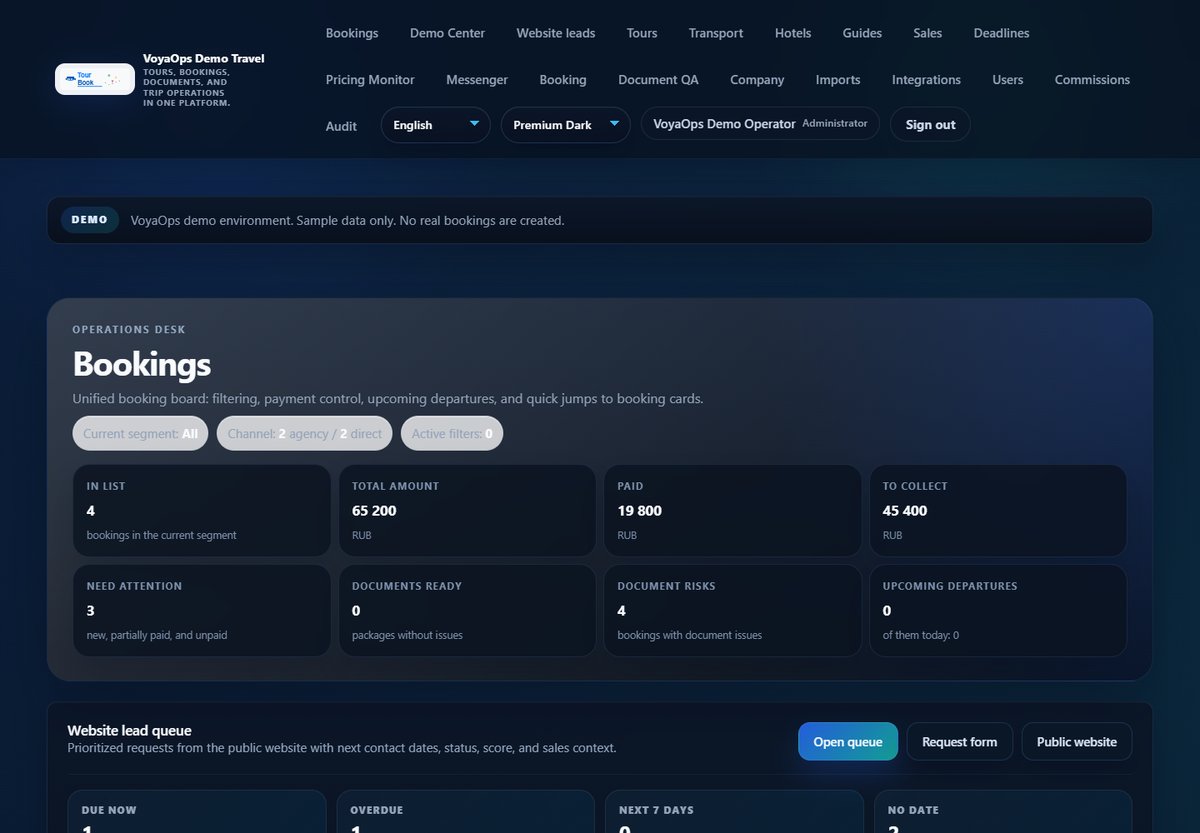Open the TO COLLECT card

point(998,510)
